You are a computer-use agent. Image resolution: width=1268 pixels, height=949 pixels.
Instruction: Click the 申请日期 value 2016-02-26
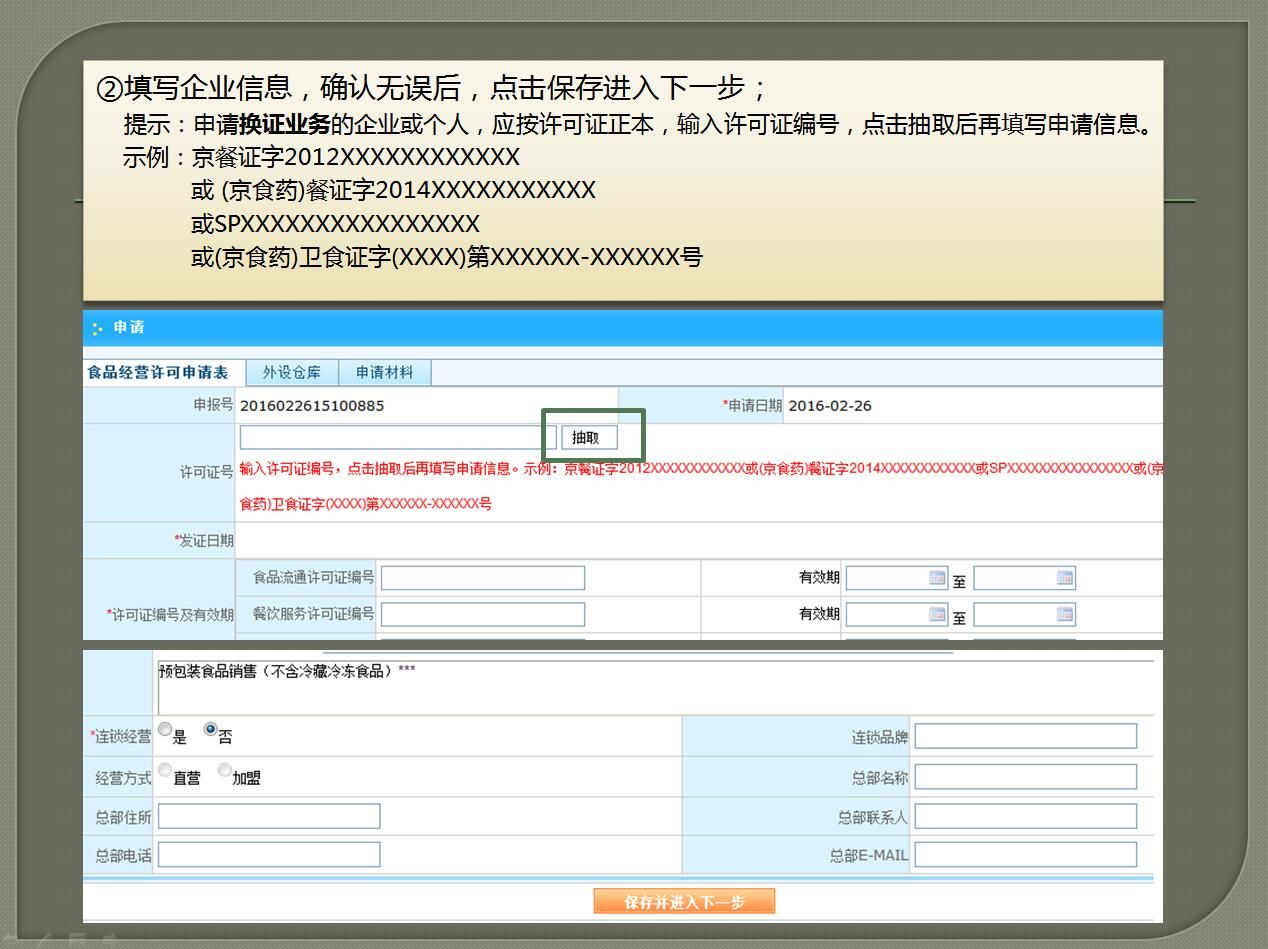click(830, 405)
